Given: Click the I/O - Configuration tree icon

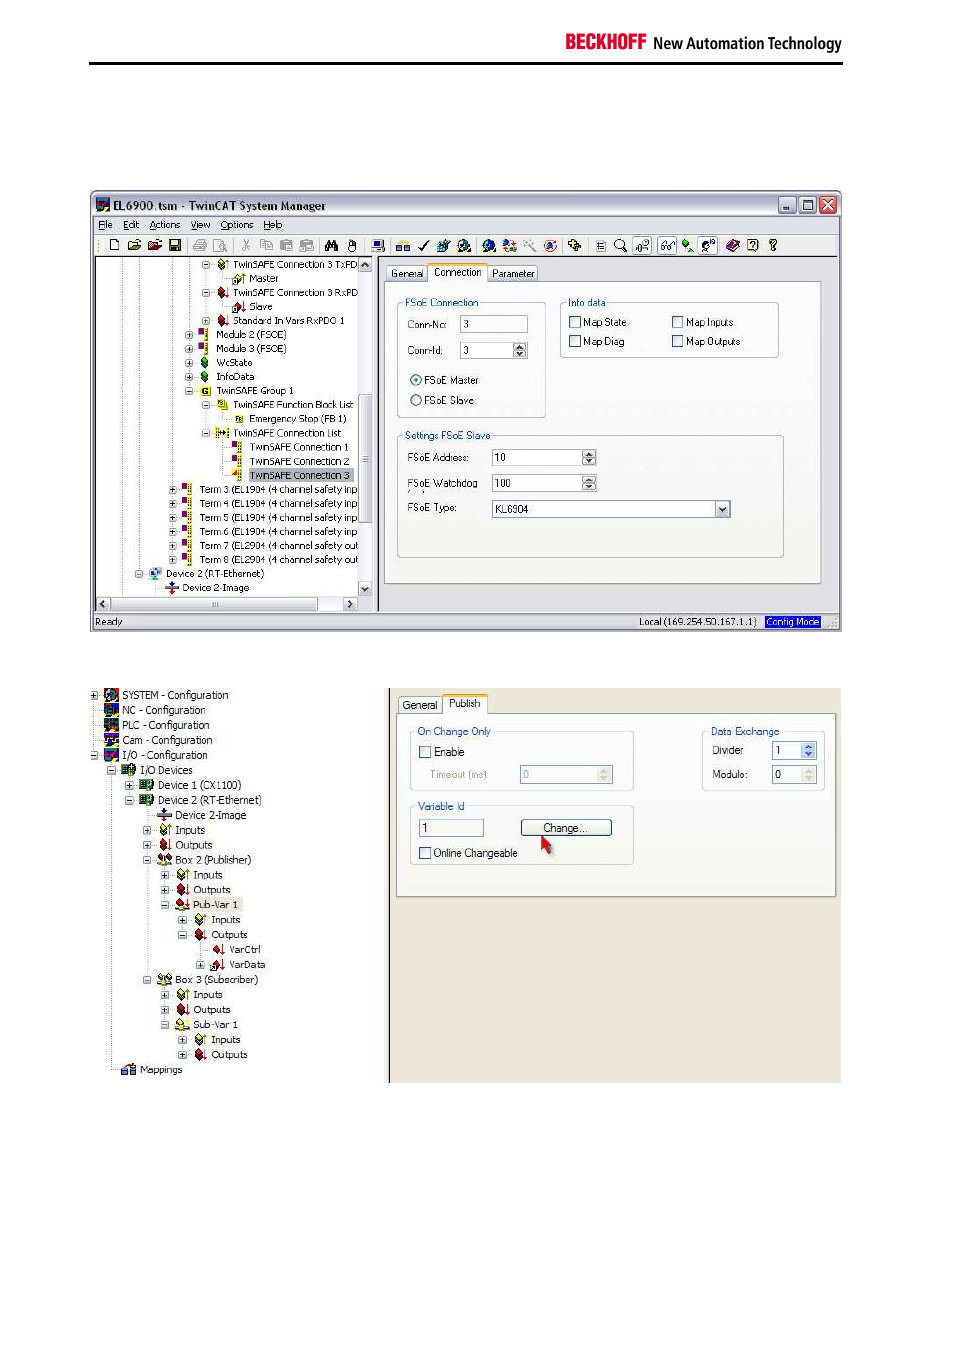Looking at the screenshot, I should [111, 755].
